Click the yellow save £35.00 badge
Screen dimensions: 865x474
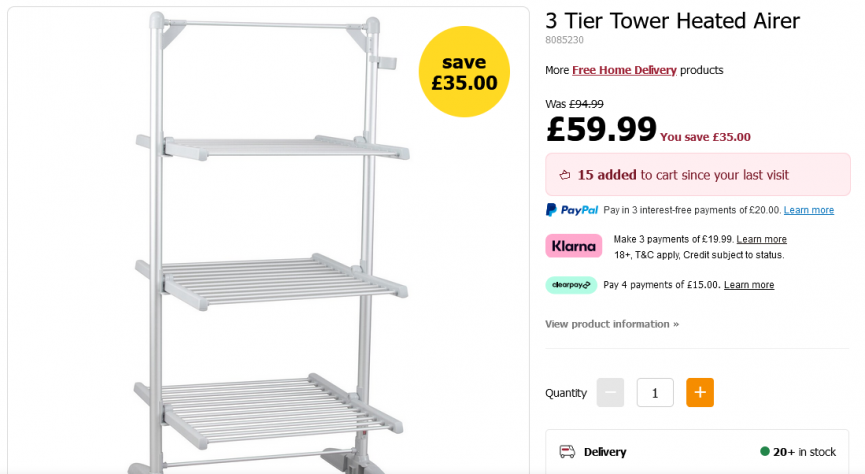[464, 72]
